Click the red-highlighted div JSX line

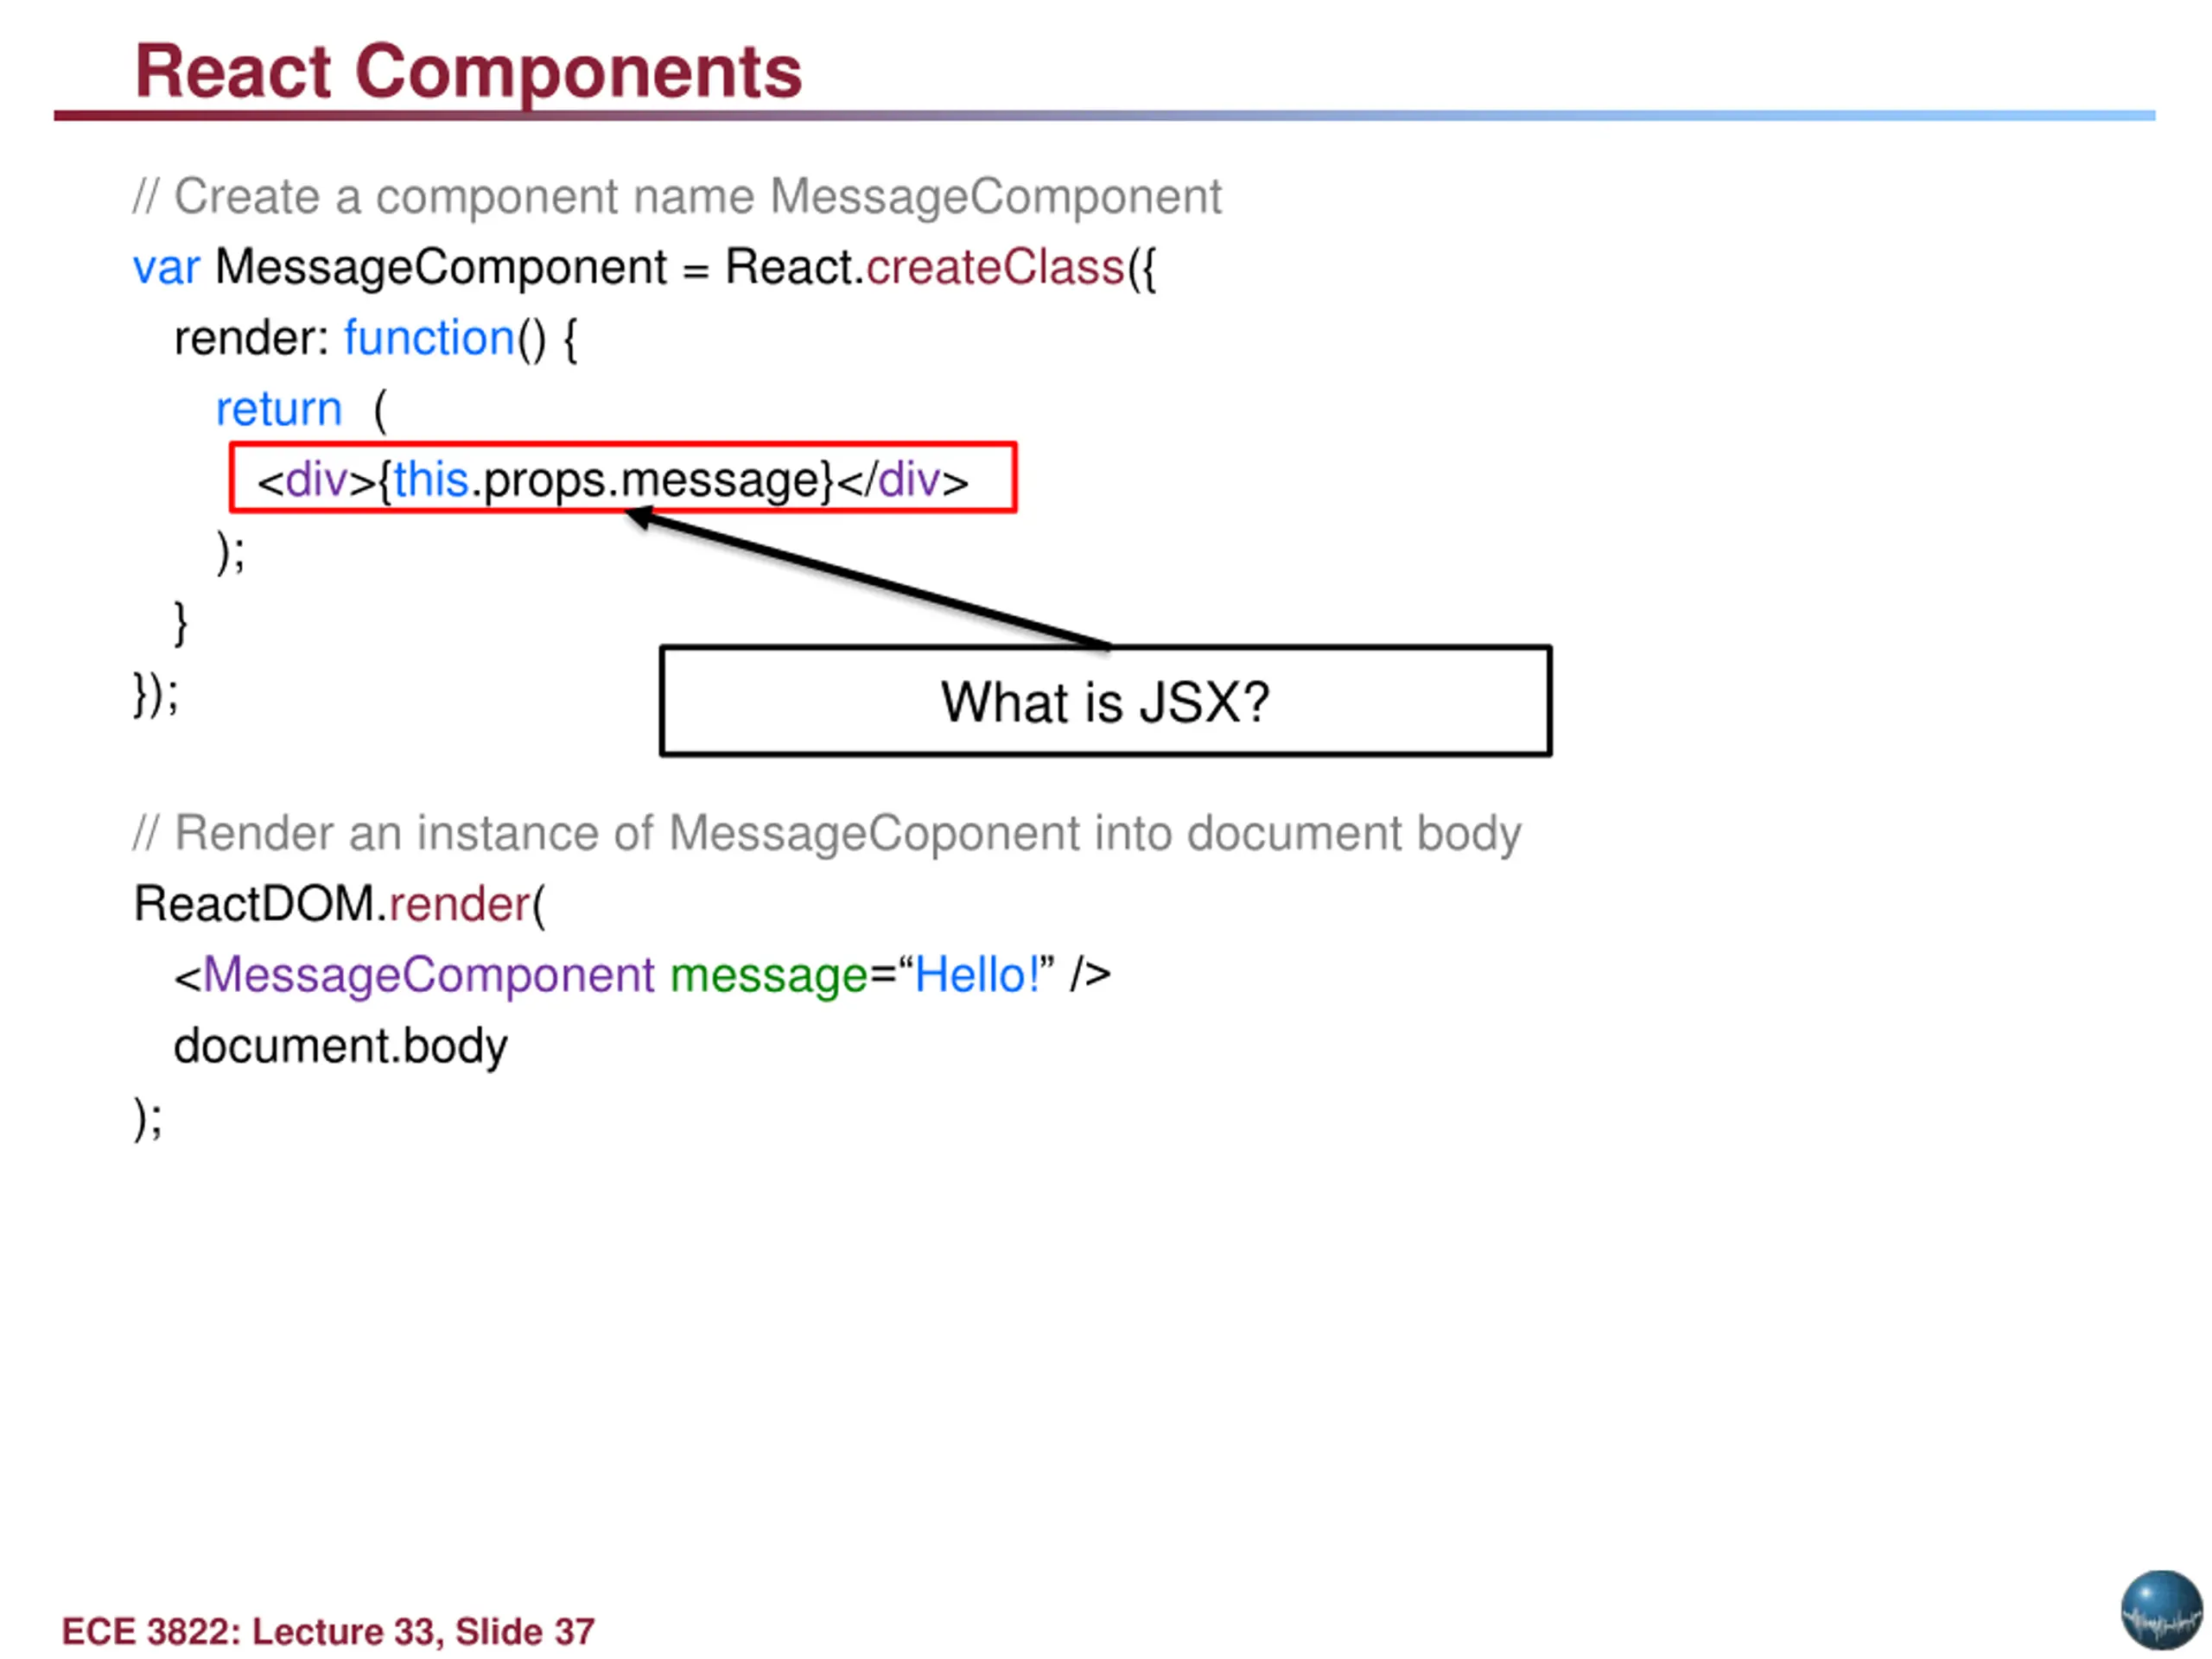click(623, 478)
